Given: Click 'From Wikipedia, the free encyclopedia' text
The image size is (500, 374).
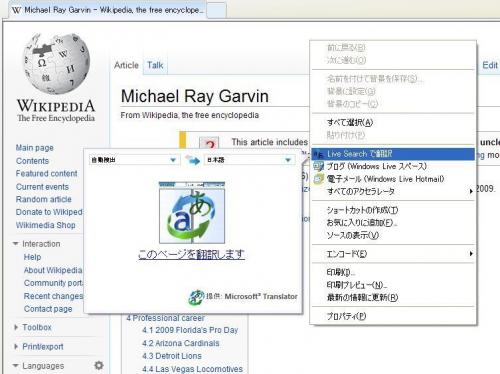Looking at the screenshot, I should point(190,115).
